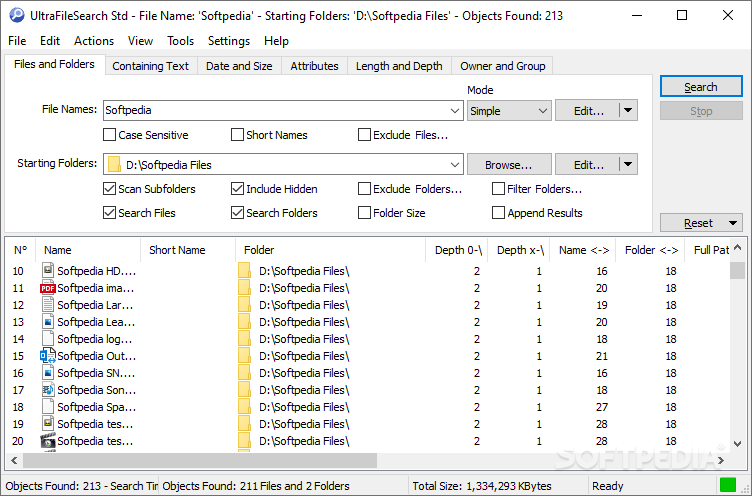Switch to the Attributes tab
Image resolution: width=752 pixels, height=496 pixels.
point(314,66)
